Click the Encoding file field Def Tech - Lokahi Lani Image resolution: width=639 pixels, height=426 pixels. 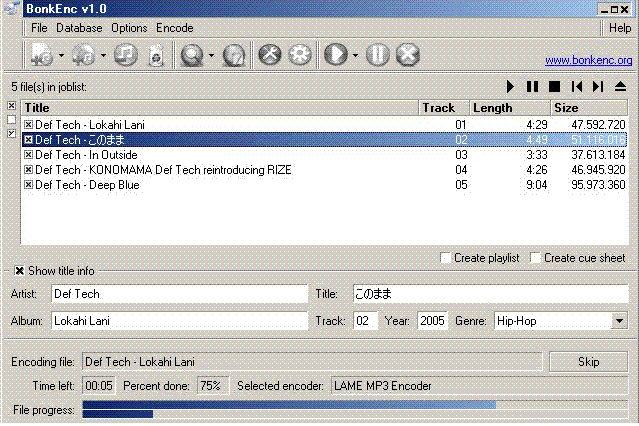(312, 362)
